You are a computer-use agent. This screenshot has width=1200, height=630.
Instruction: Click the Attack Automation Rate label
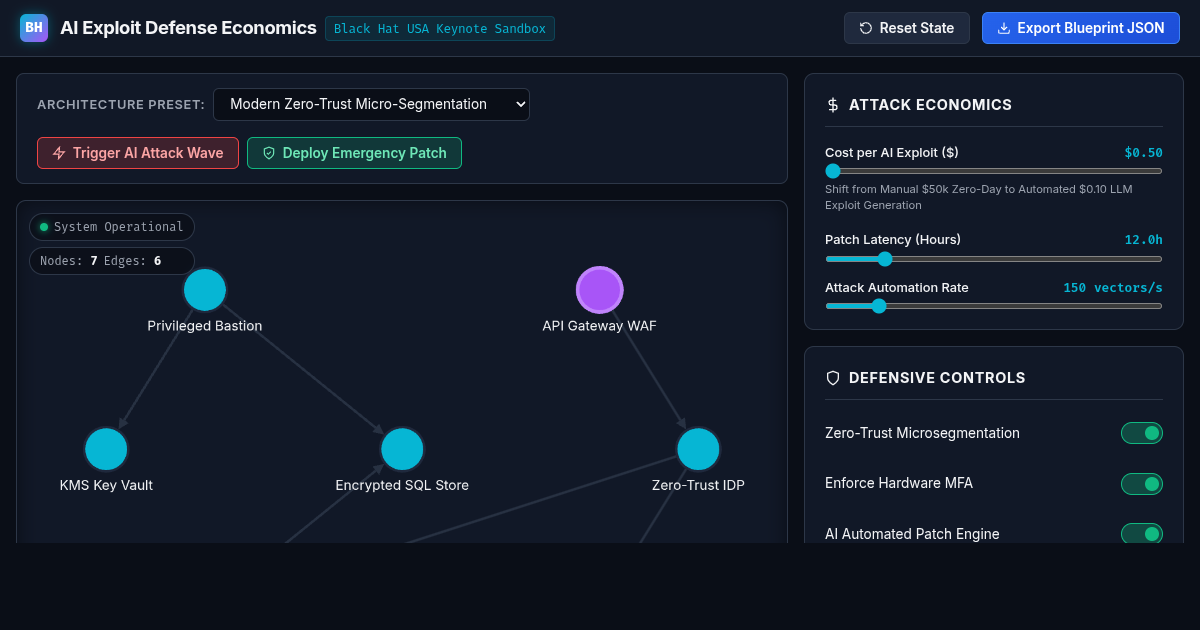point(897,288)
